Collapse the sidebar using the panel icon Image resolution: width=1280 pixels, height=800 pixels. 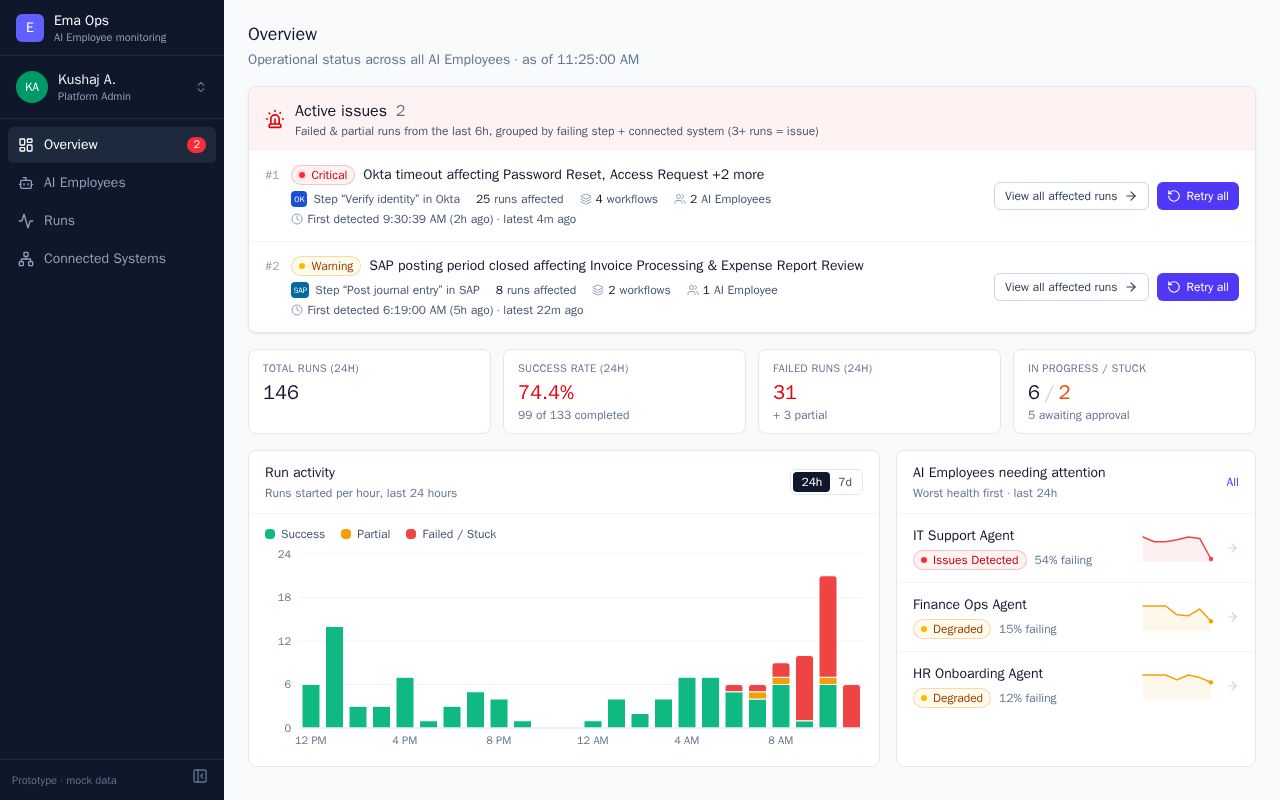(200, 776)
